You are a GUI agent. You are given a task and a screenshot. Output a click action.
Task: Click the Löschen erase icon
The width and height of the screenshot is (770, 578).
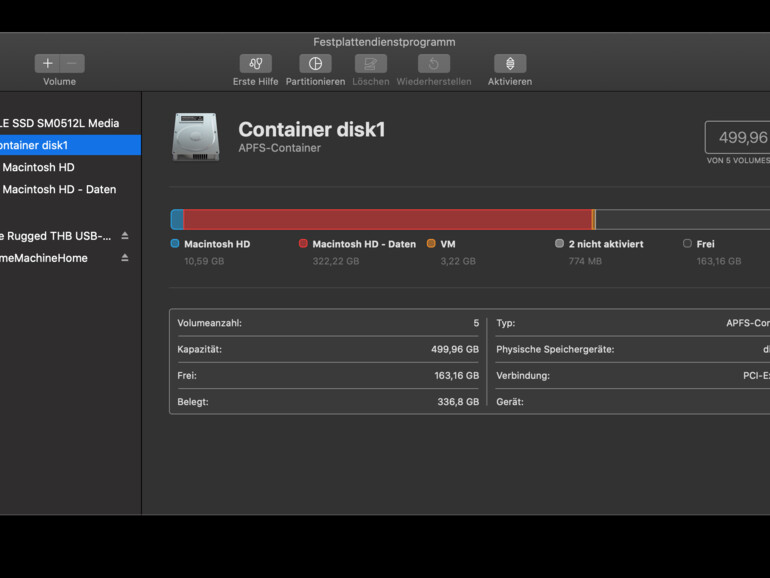pos(371,63)
